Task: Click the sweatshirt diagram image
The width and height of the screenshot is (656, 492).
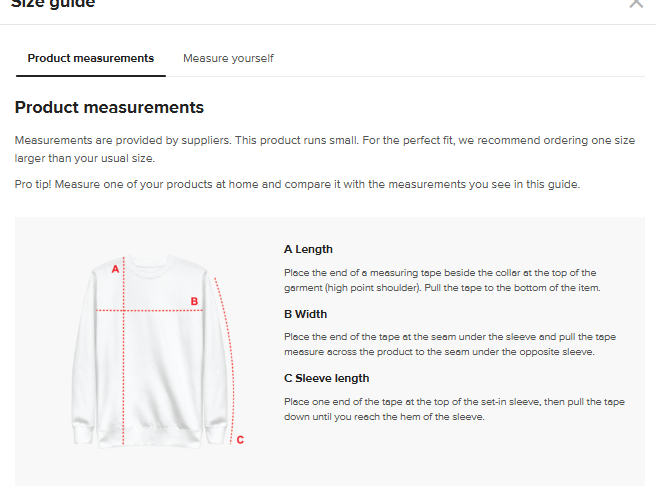Action: click(x=150, y=350)
